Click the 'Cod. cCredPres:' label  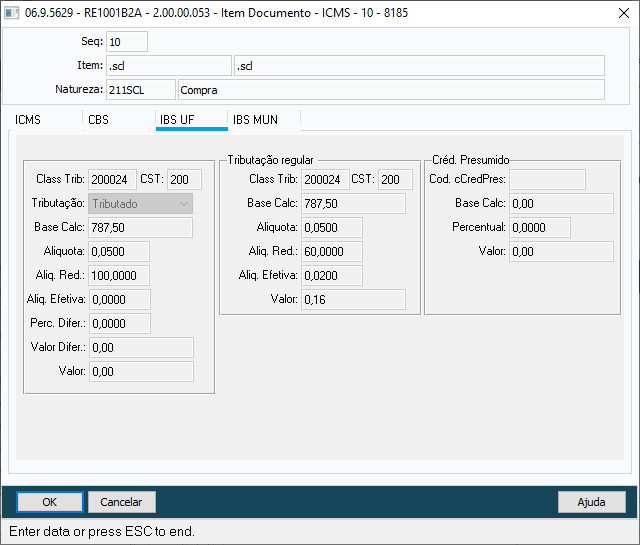tap(467, 179)
